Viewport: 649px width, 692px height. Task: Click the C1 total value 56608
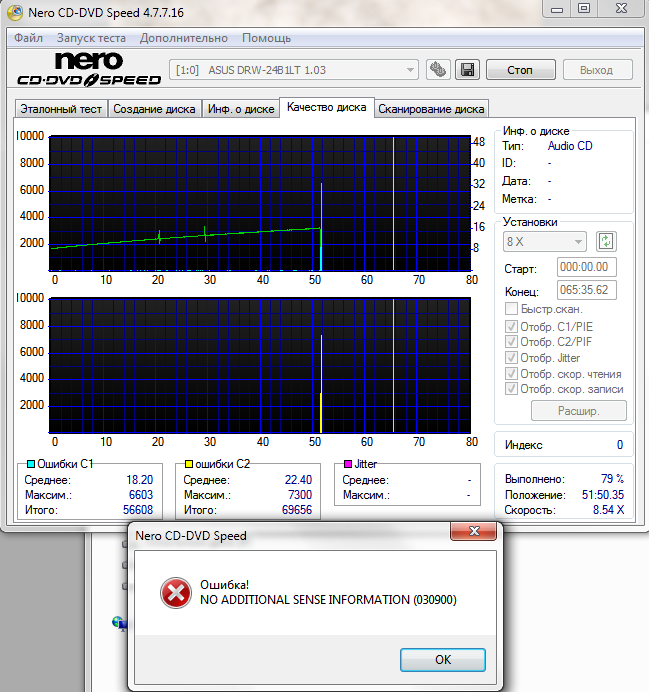pos(138,510)
